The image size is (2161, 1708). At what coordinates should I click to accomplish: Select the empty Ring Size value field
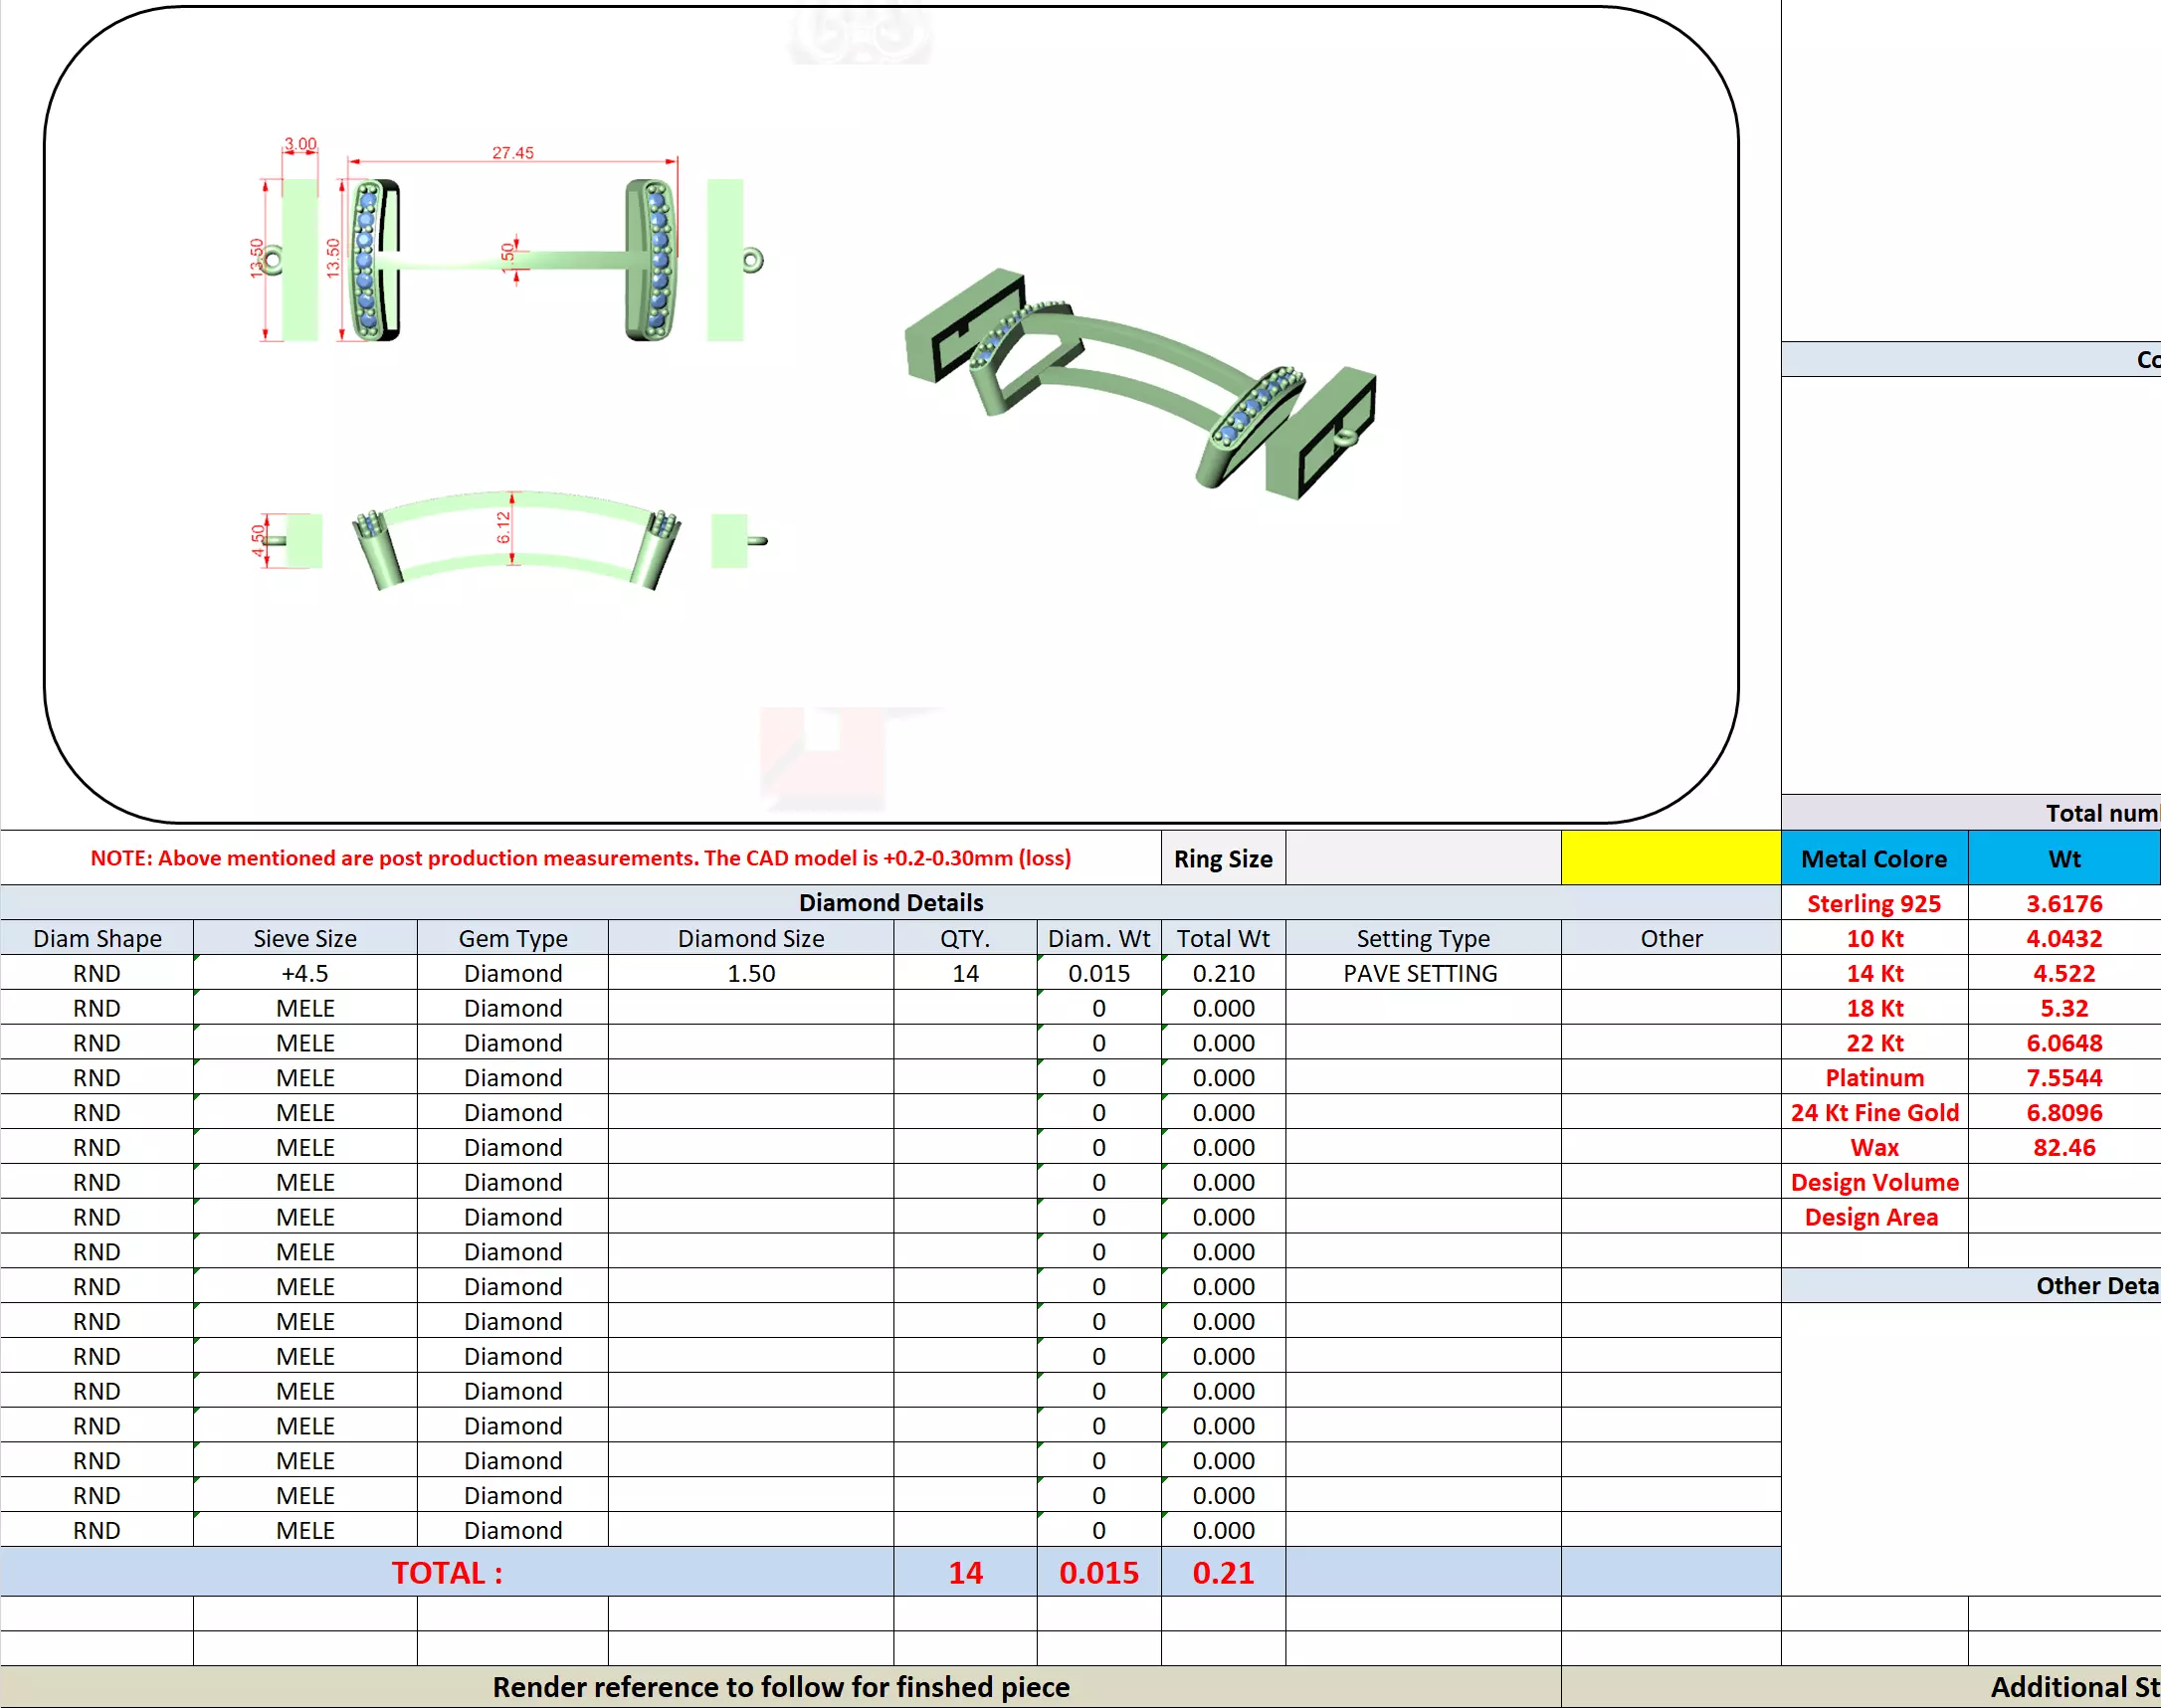coord(1422,858)
